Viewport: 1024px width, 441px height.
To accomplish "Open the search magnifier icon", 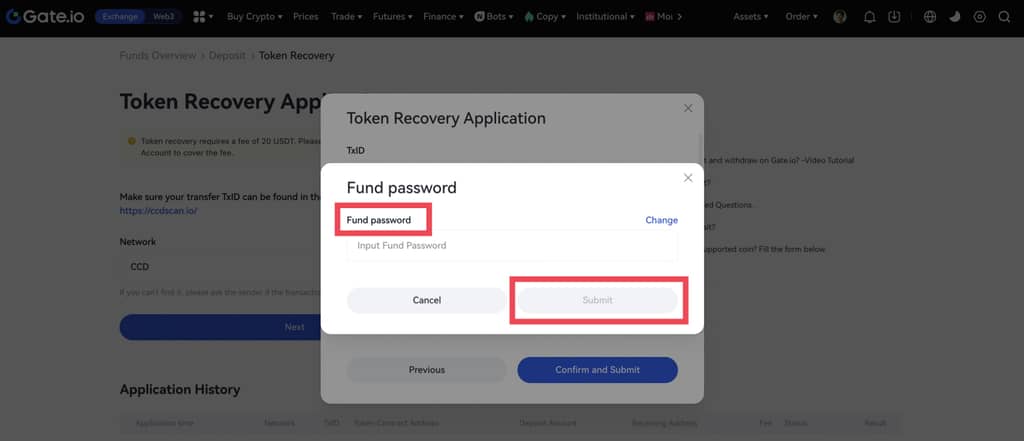I will click(1004, 17).
